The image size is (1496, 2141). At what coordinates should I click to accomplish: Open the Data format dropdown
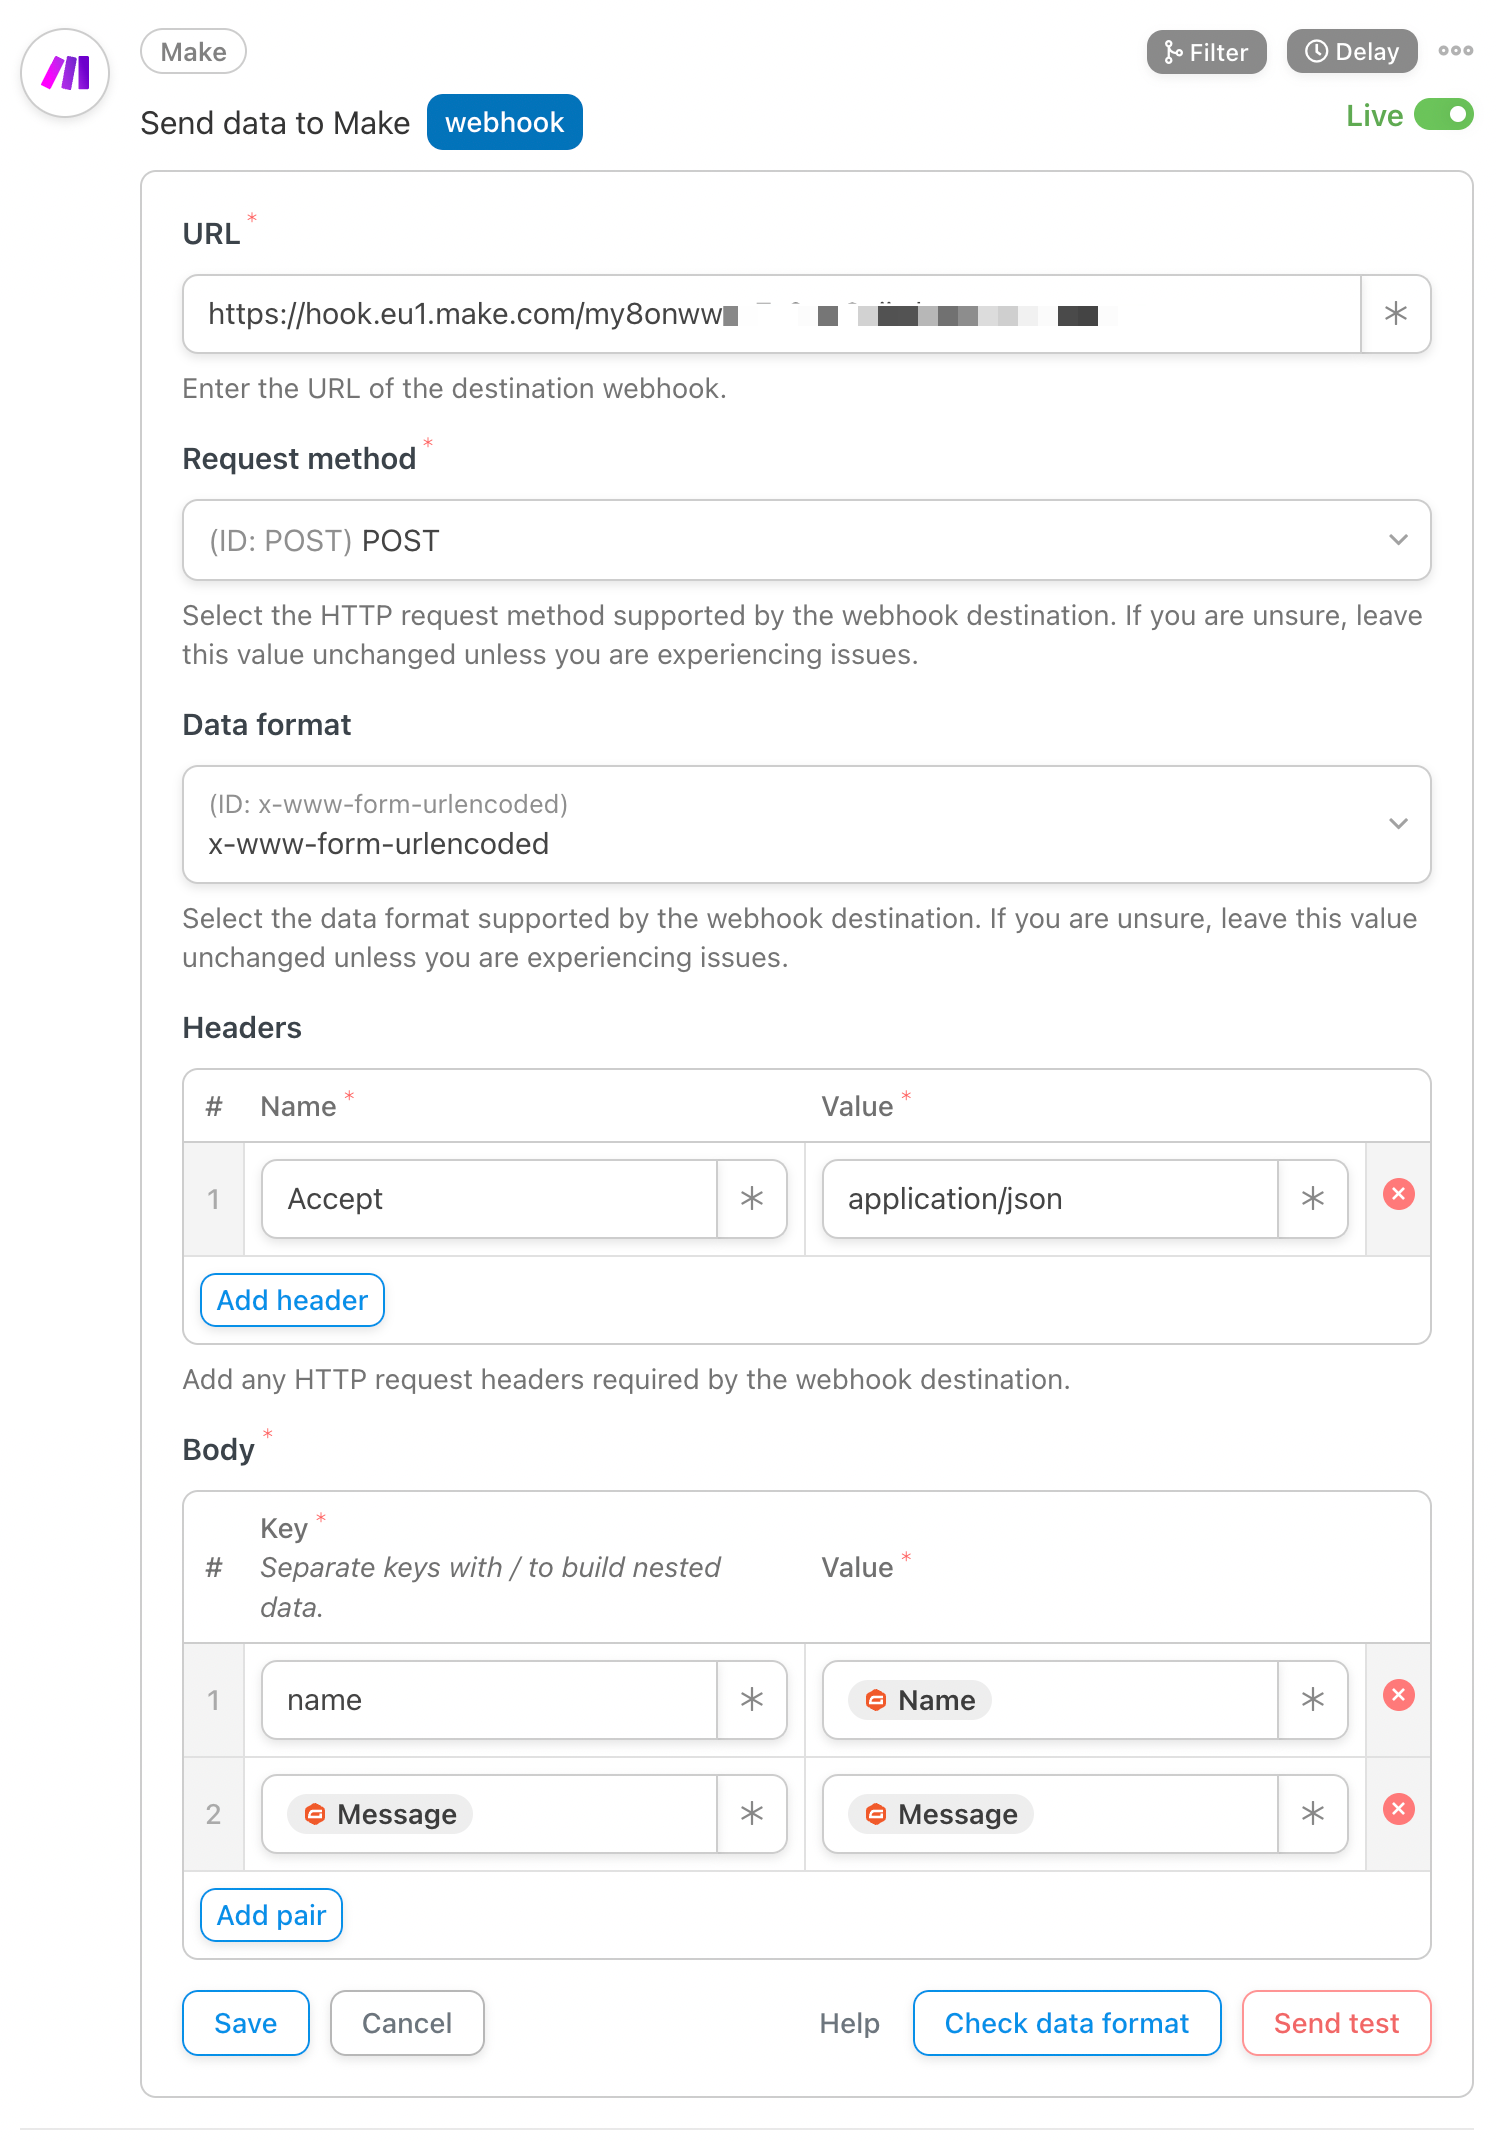[806, 824]
